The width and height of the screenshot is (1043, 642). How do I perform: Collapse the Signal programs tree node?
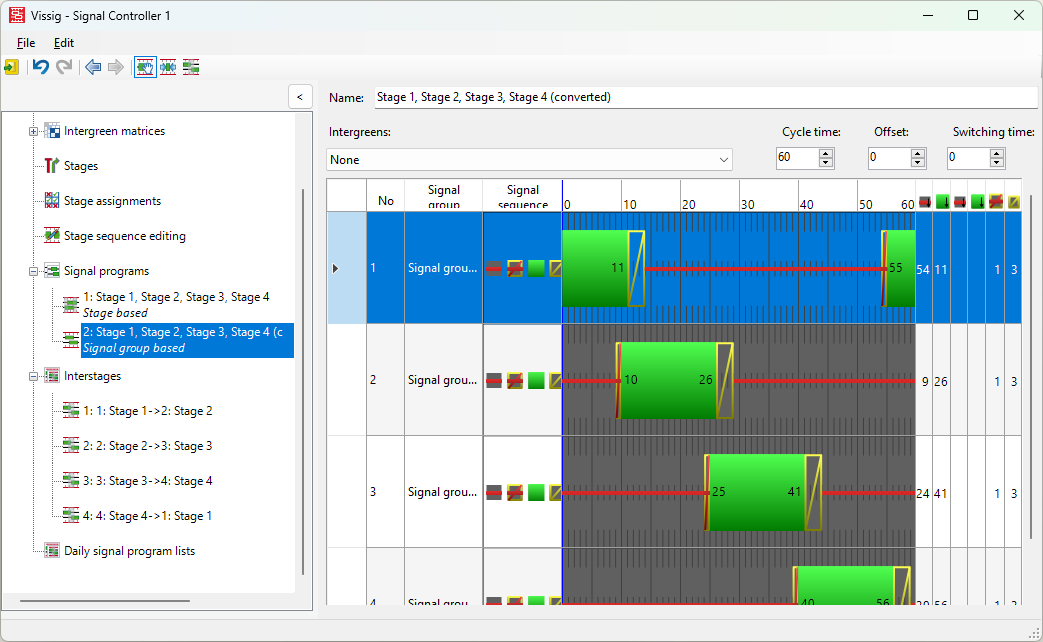[x=34, y=271]
